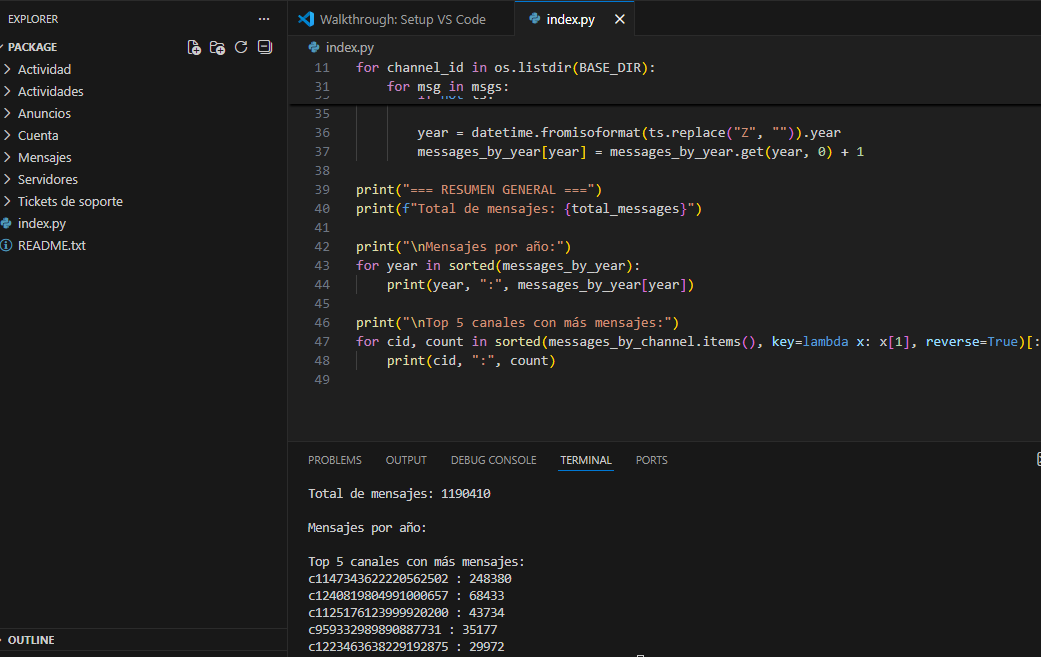Viewport: 1041px width, 657px height.
Task: Select the Tickets de soporte folder
Action: 70,201
